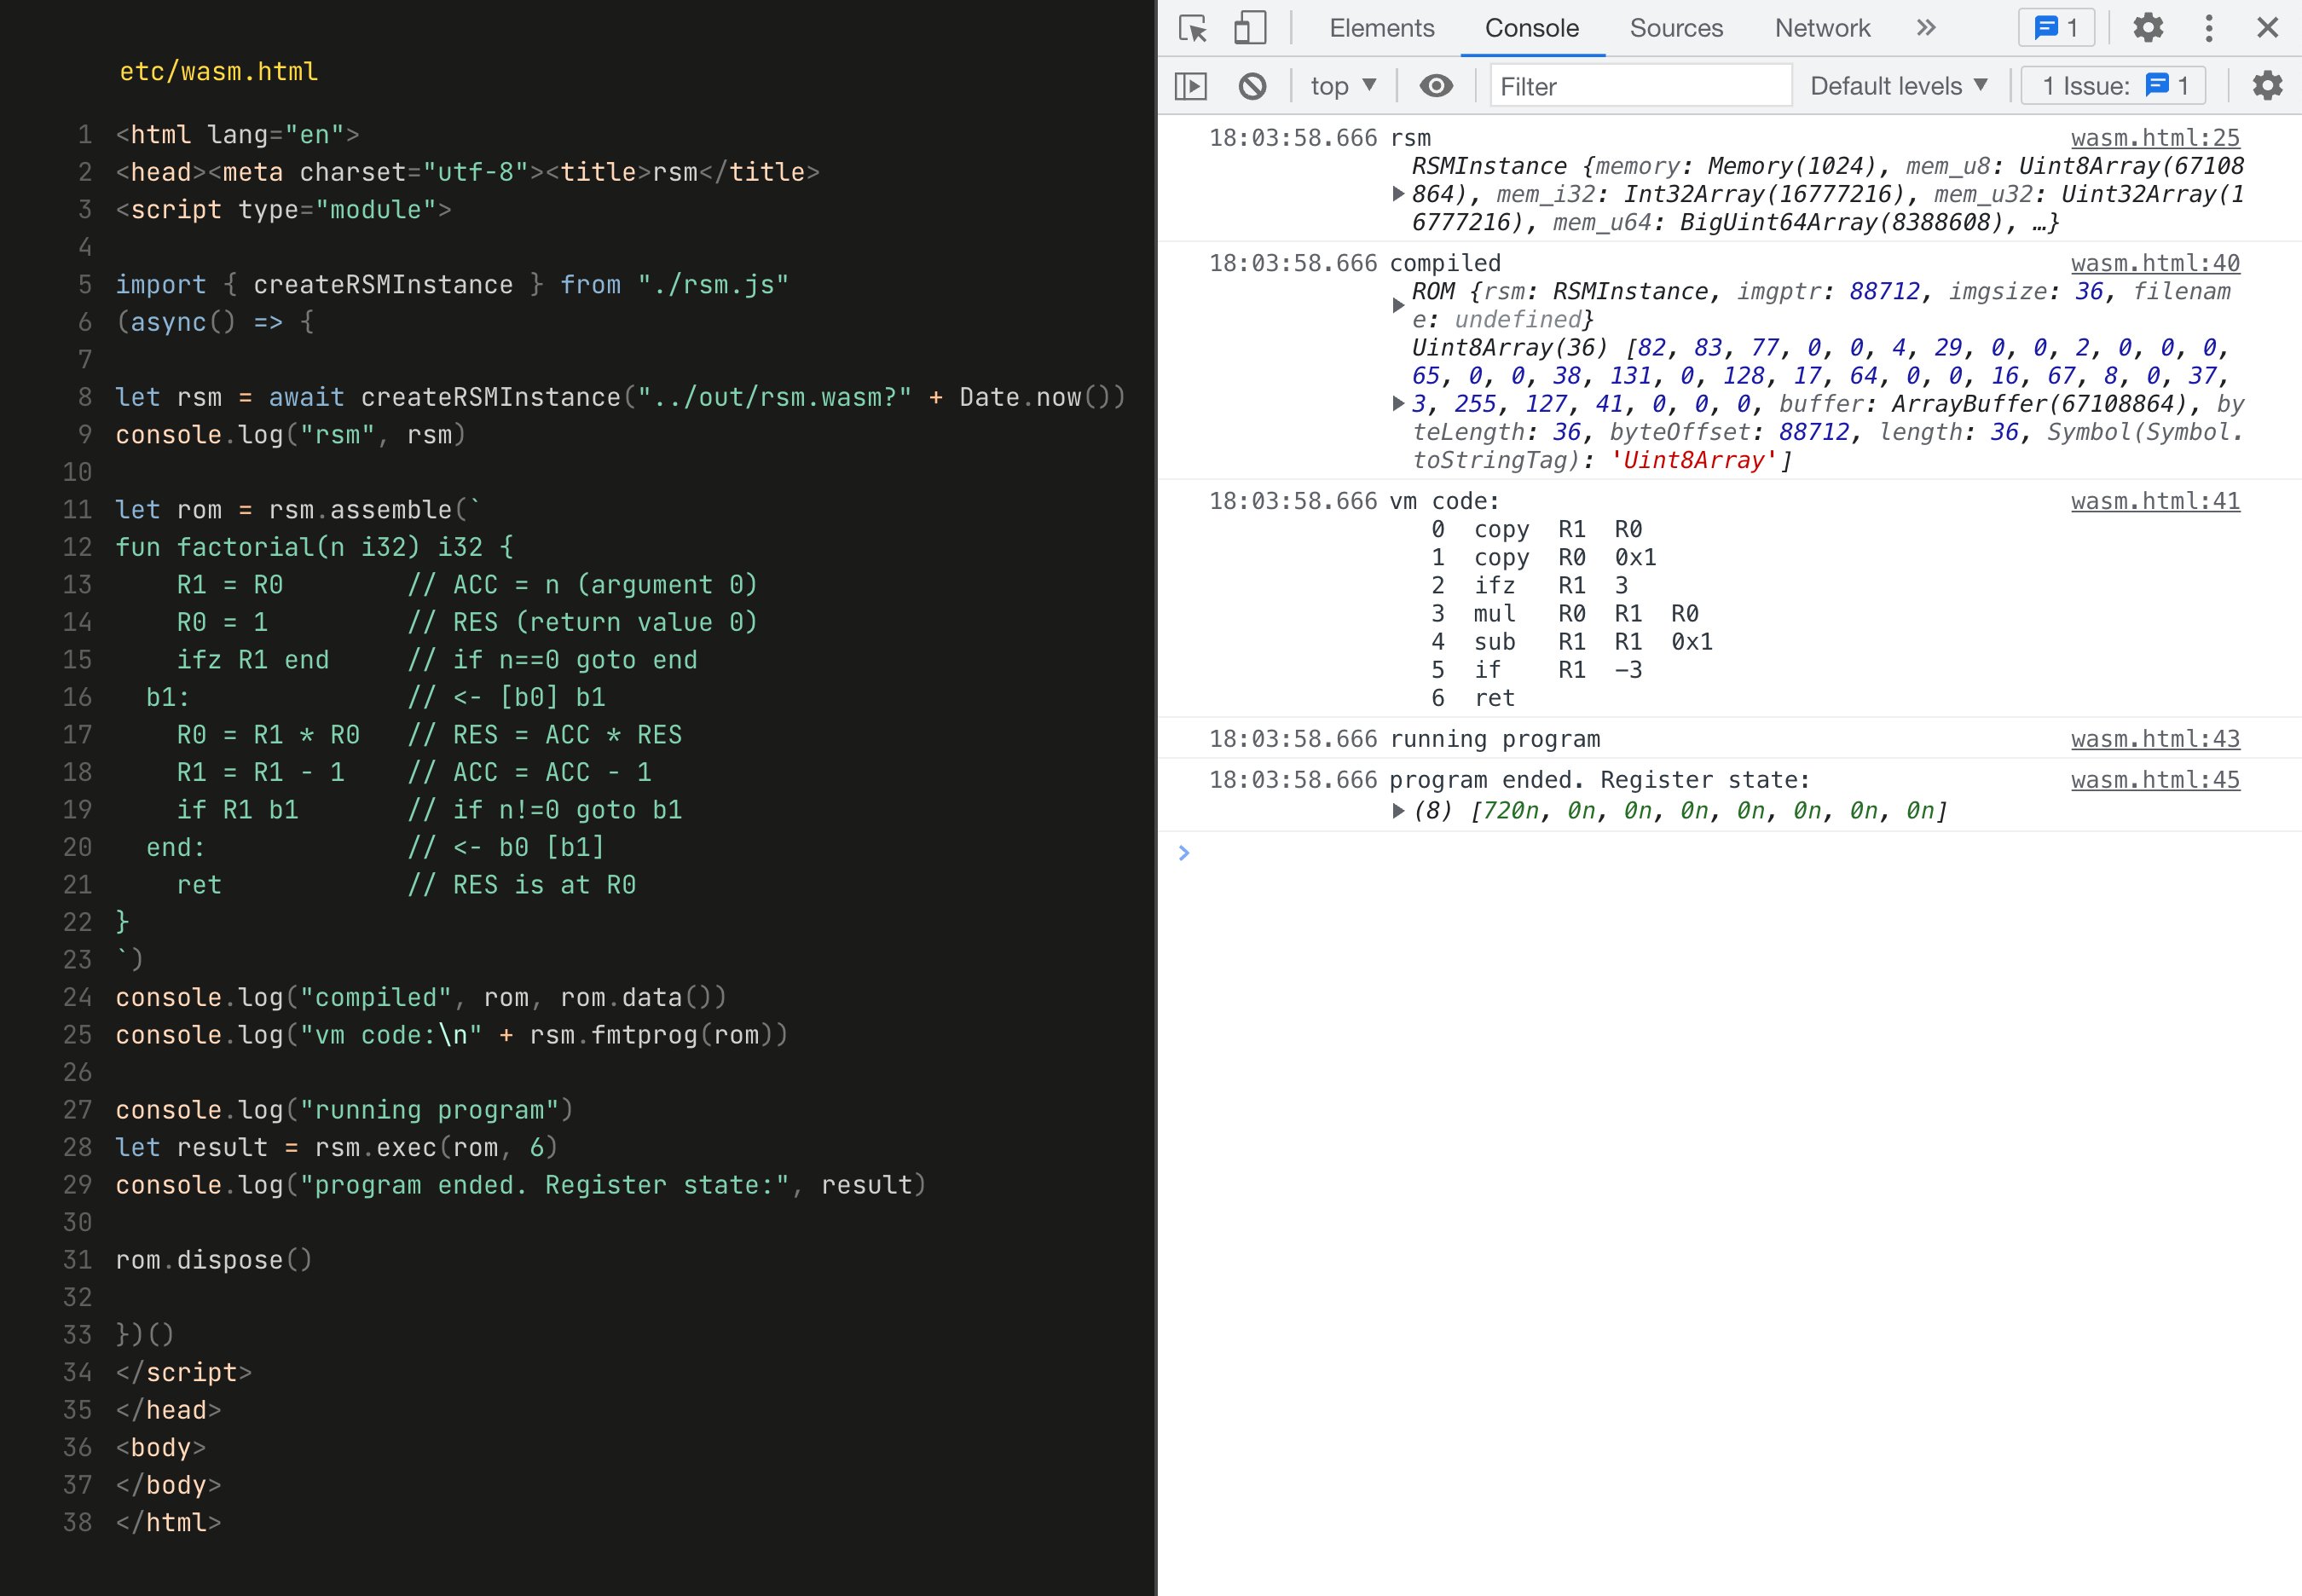Open DevTools settings gear
Image resolution: width=2302 pixels, height=1596 pixels.
[2148, 28]
